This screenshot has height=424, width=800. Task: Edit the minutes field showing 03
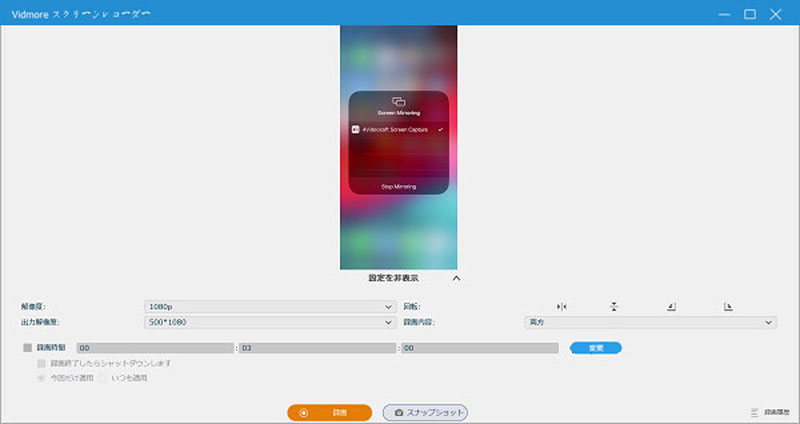click(317, 348)
